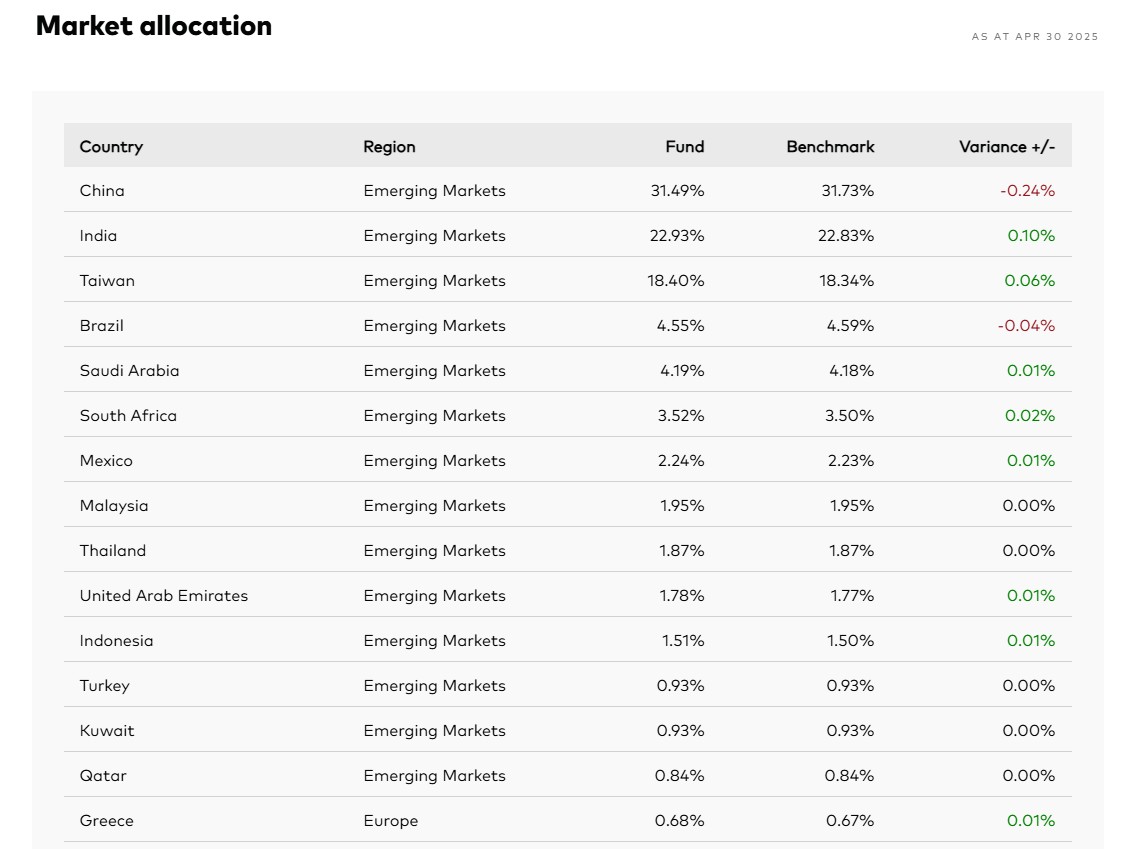Click the Brazil variance value -0.04%

tap(1025, 326)
